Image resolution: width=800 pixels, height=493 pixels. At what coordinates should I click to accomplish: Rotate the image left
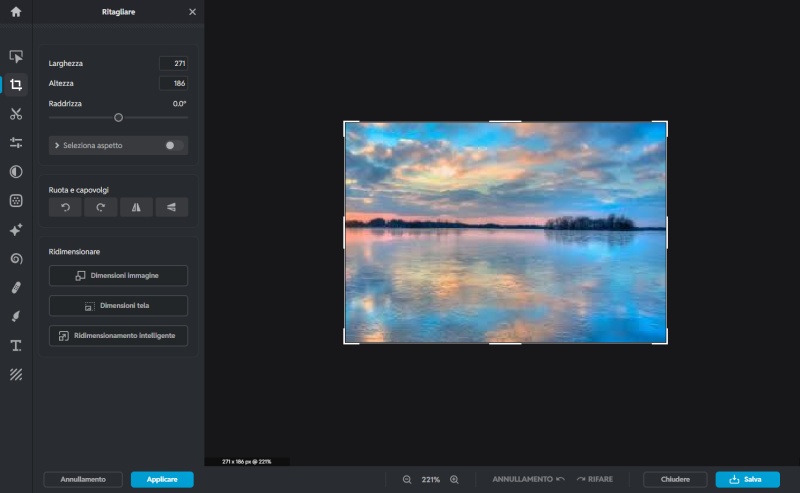pyautogui.click(x=65, y=207)
